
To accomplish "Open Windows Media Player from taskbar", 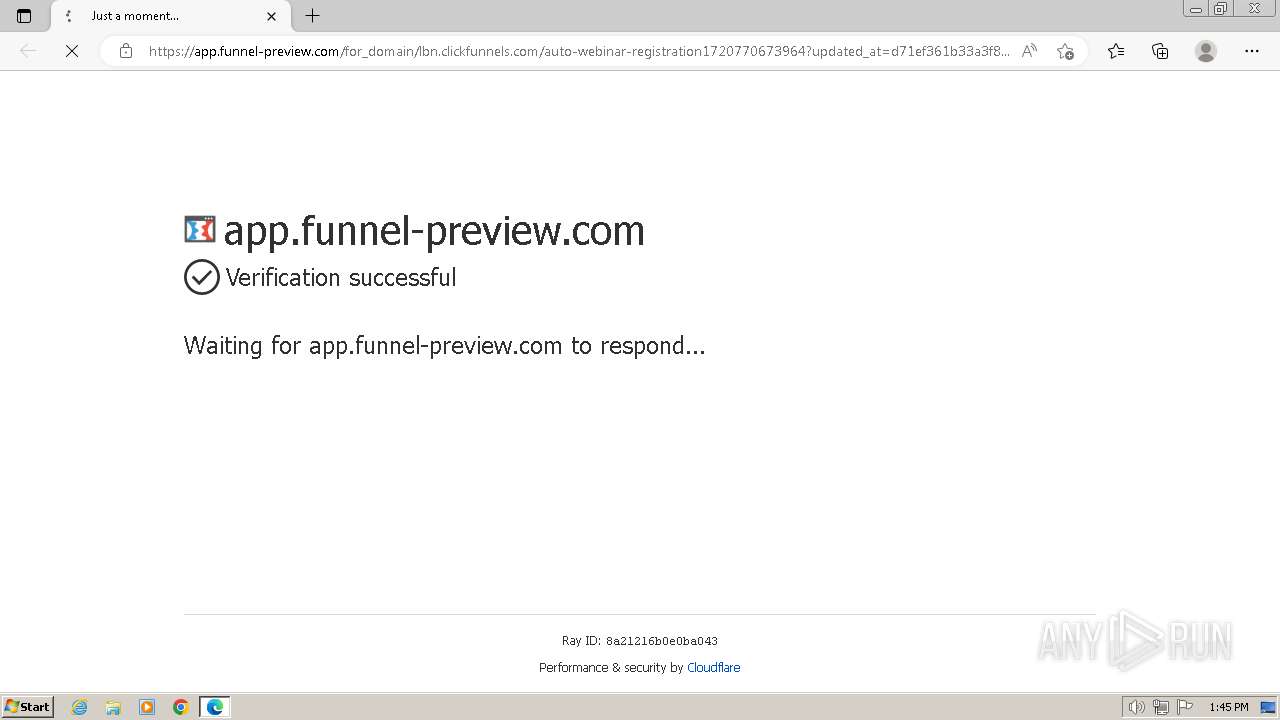I will (x=147, y=707).
